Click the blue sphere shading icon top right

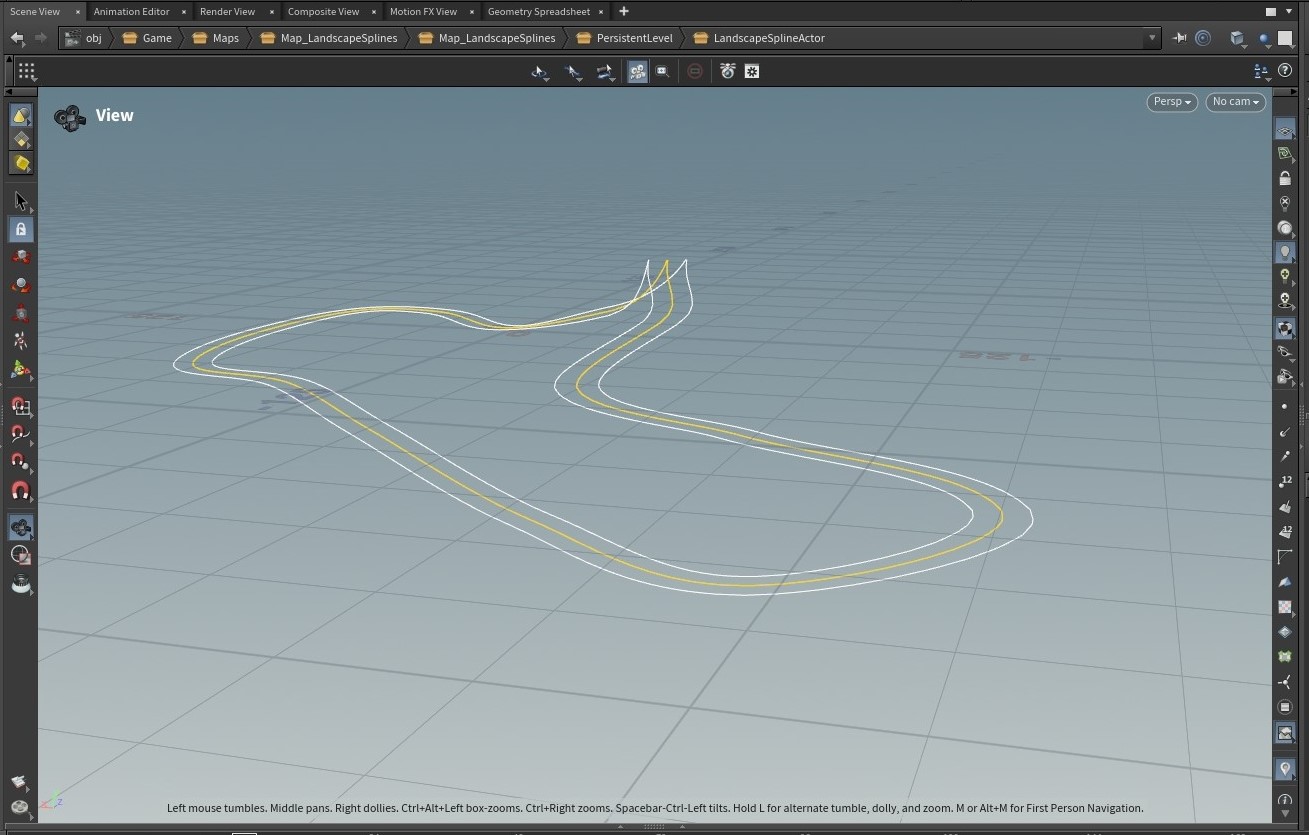1265,39
